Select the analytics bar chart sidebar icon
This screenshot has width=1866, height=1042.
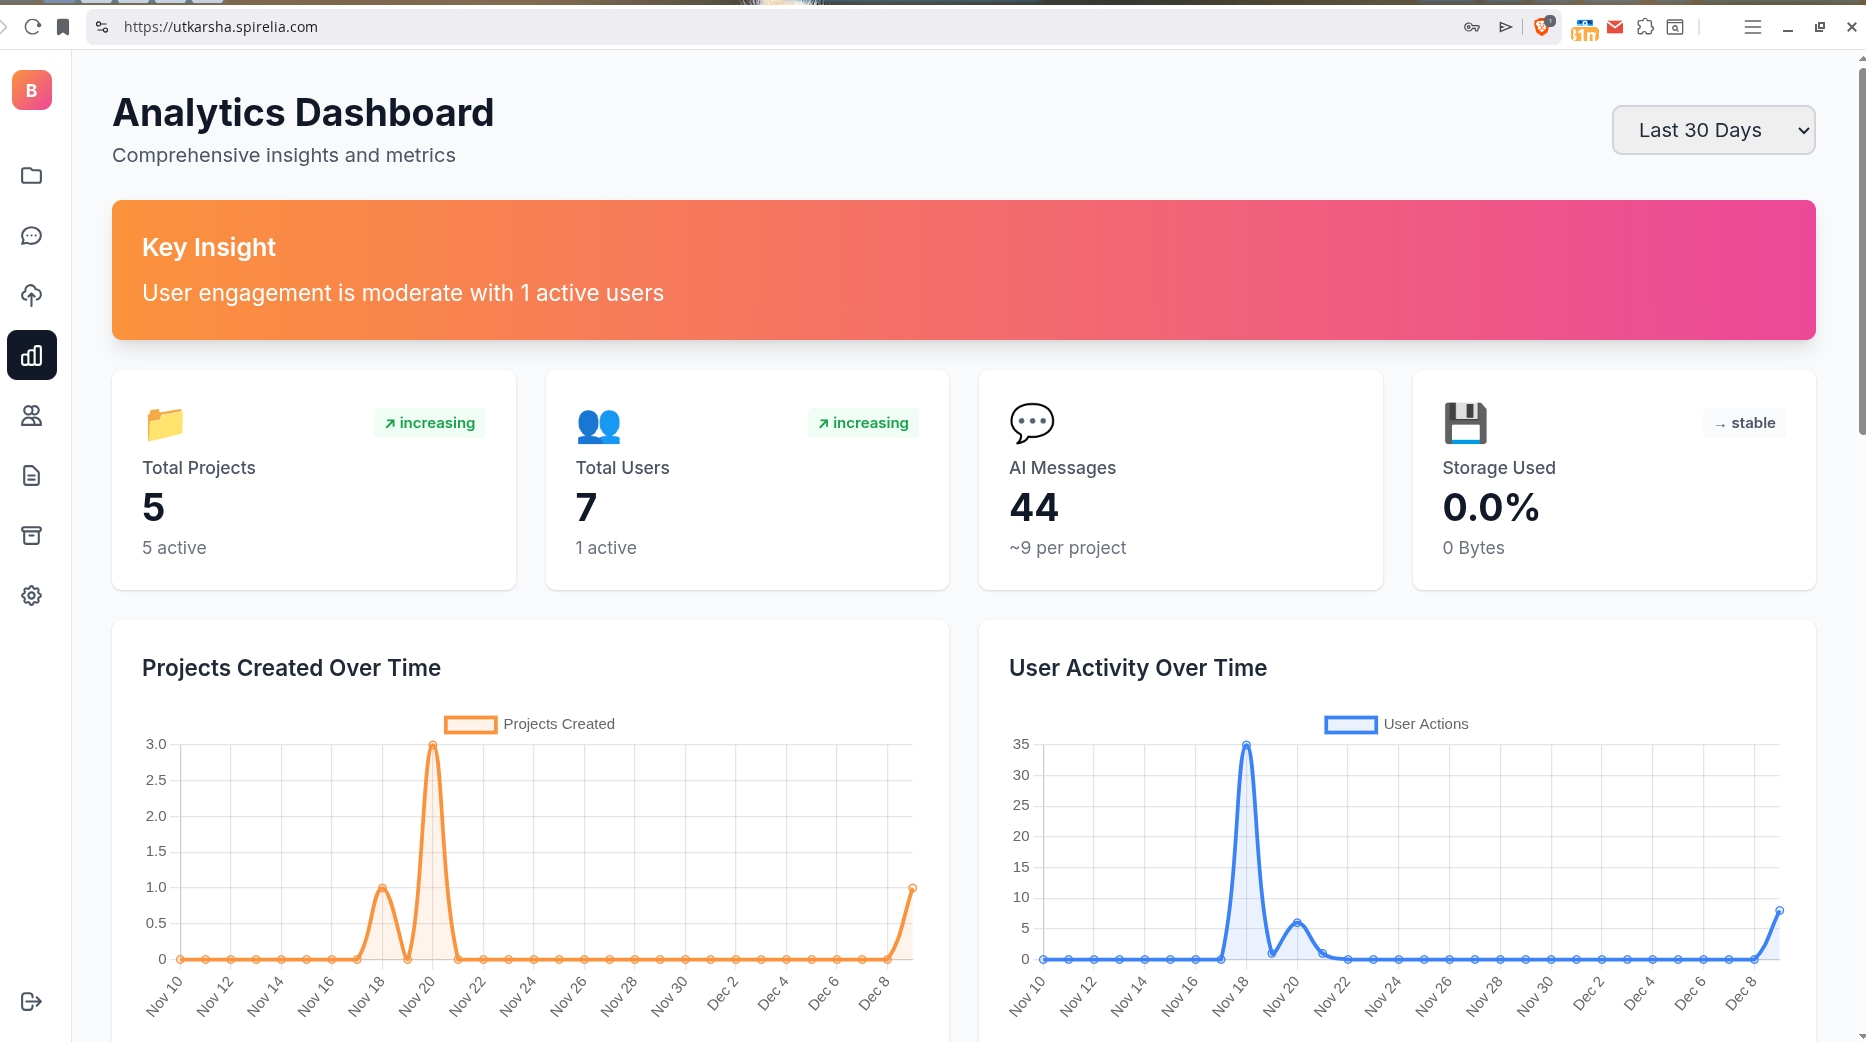32,356
